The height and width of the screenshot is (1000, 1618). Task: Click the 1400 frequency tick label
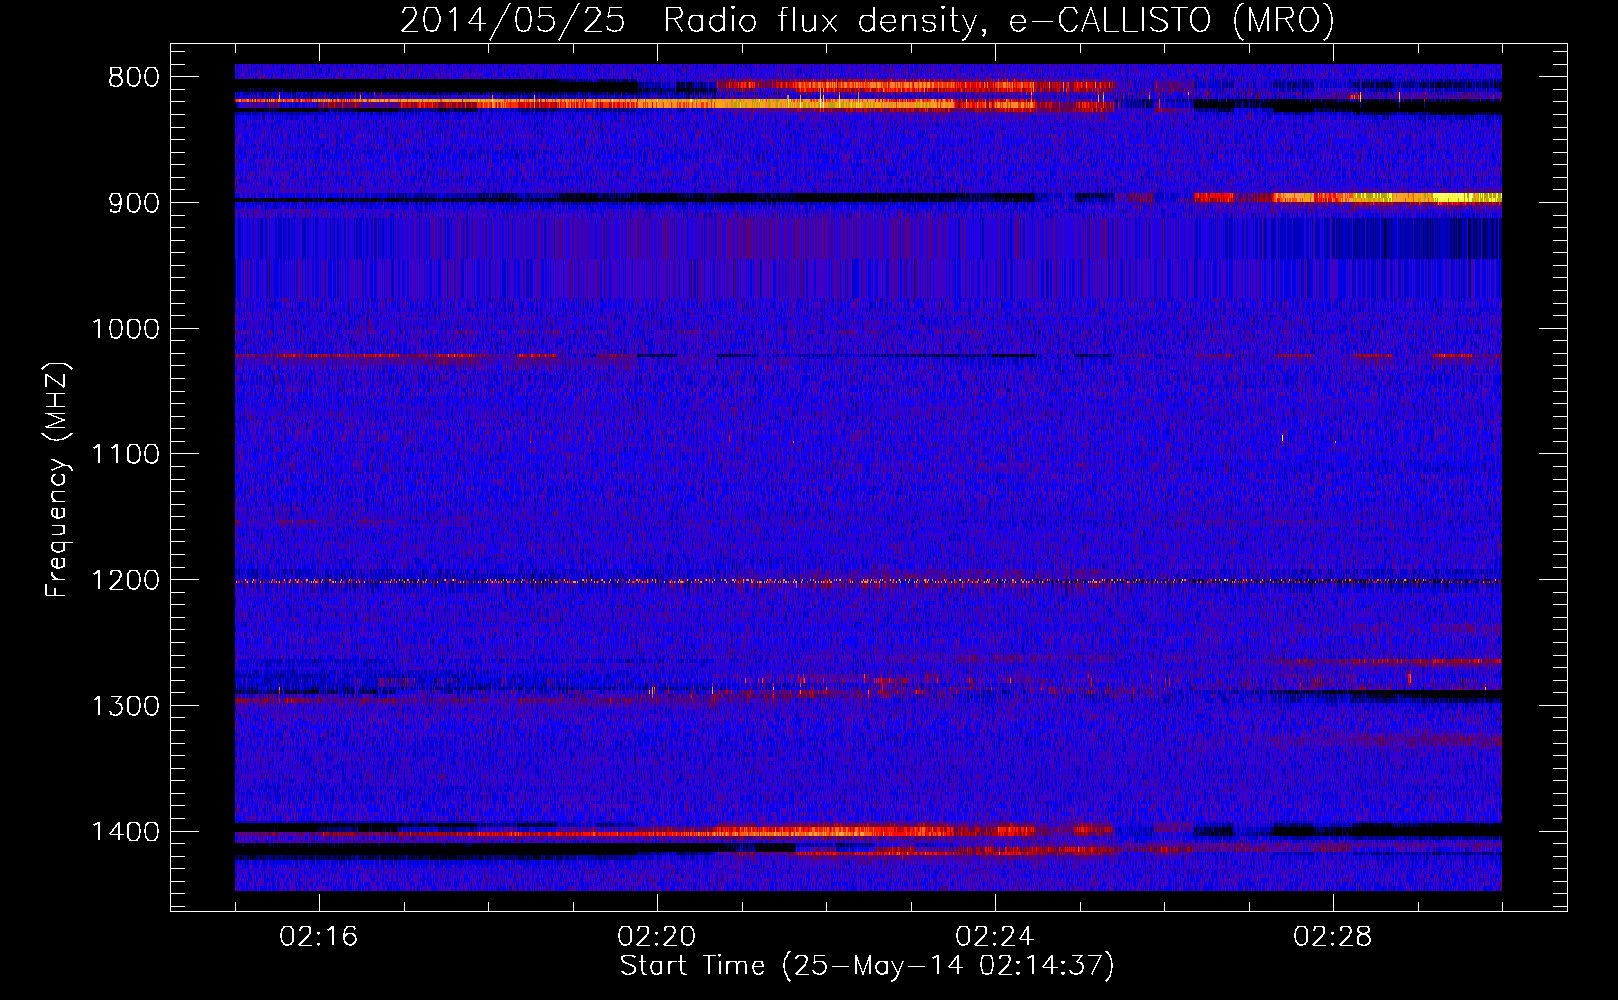pyautogui.click(x=125, y=832)
